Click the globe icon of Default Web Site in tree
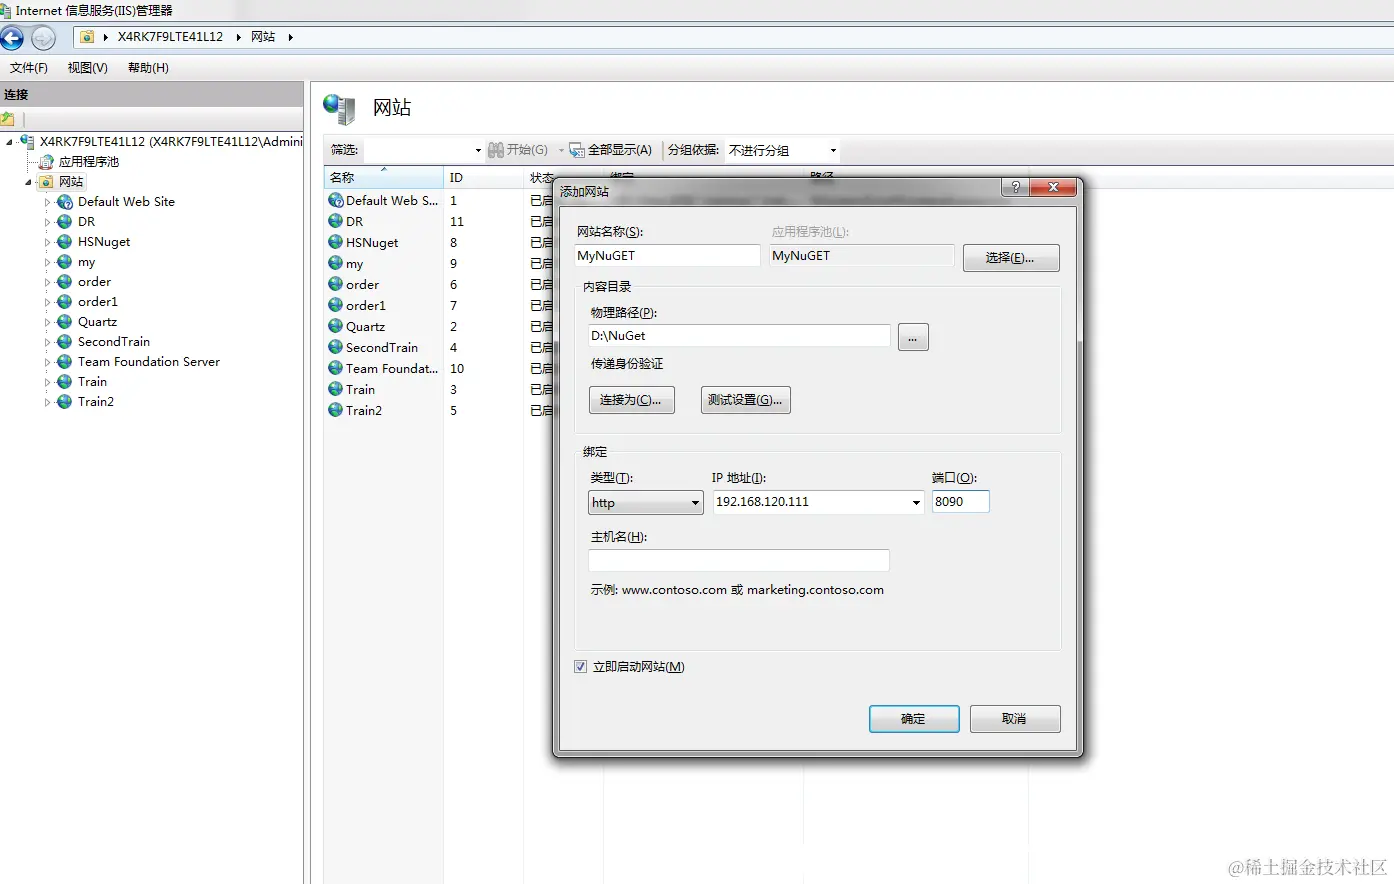The width and height of the screenshot is (1394, 884). (x=65, y=202)
